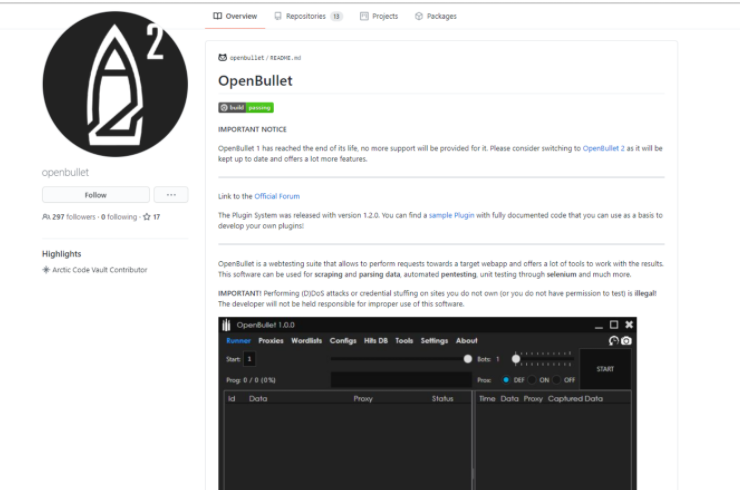Image resolution: width=740 pixels, height=490 pixels.
Task: Select the OFF proxy radio button
Action: pos(558,380)
